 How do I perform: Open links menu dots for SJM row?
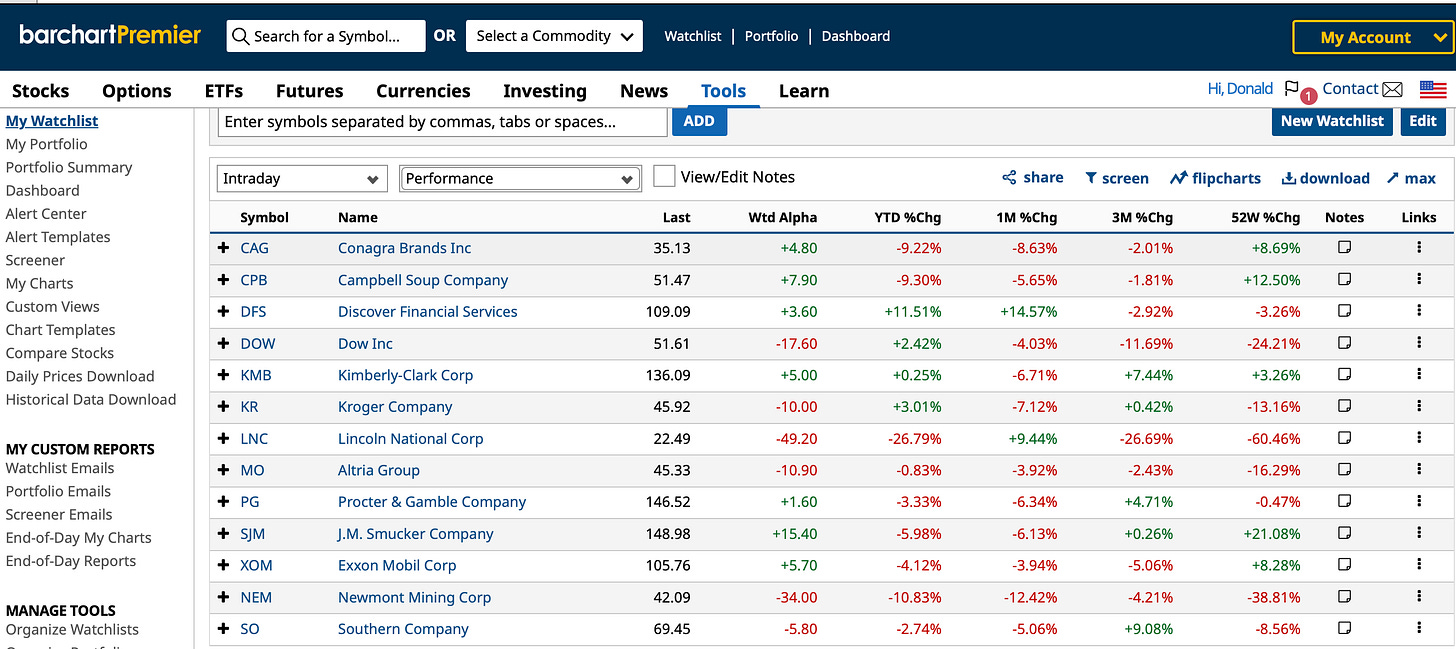1419,533
